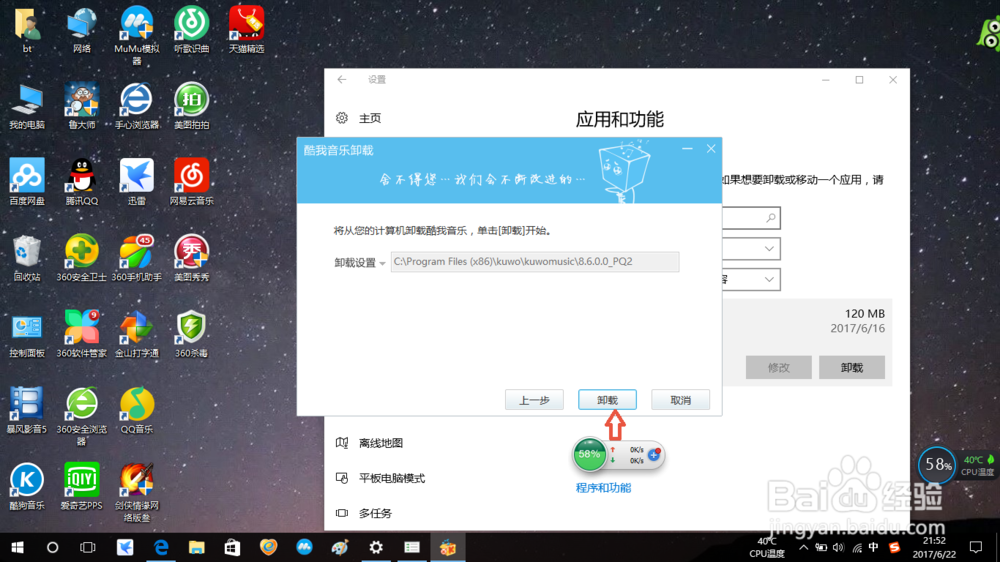Open Microsoft Edge from taskbar

coord(161,547)
